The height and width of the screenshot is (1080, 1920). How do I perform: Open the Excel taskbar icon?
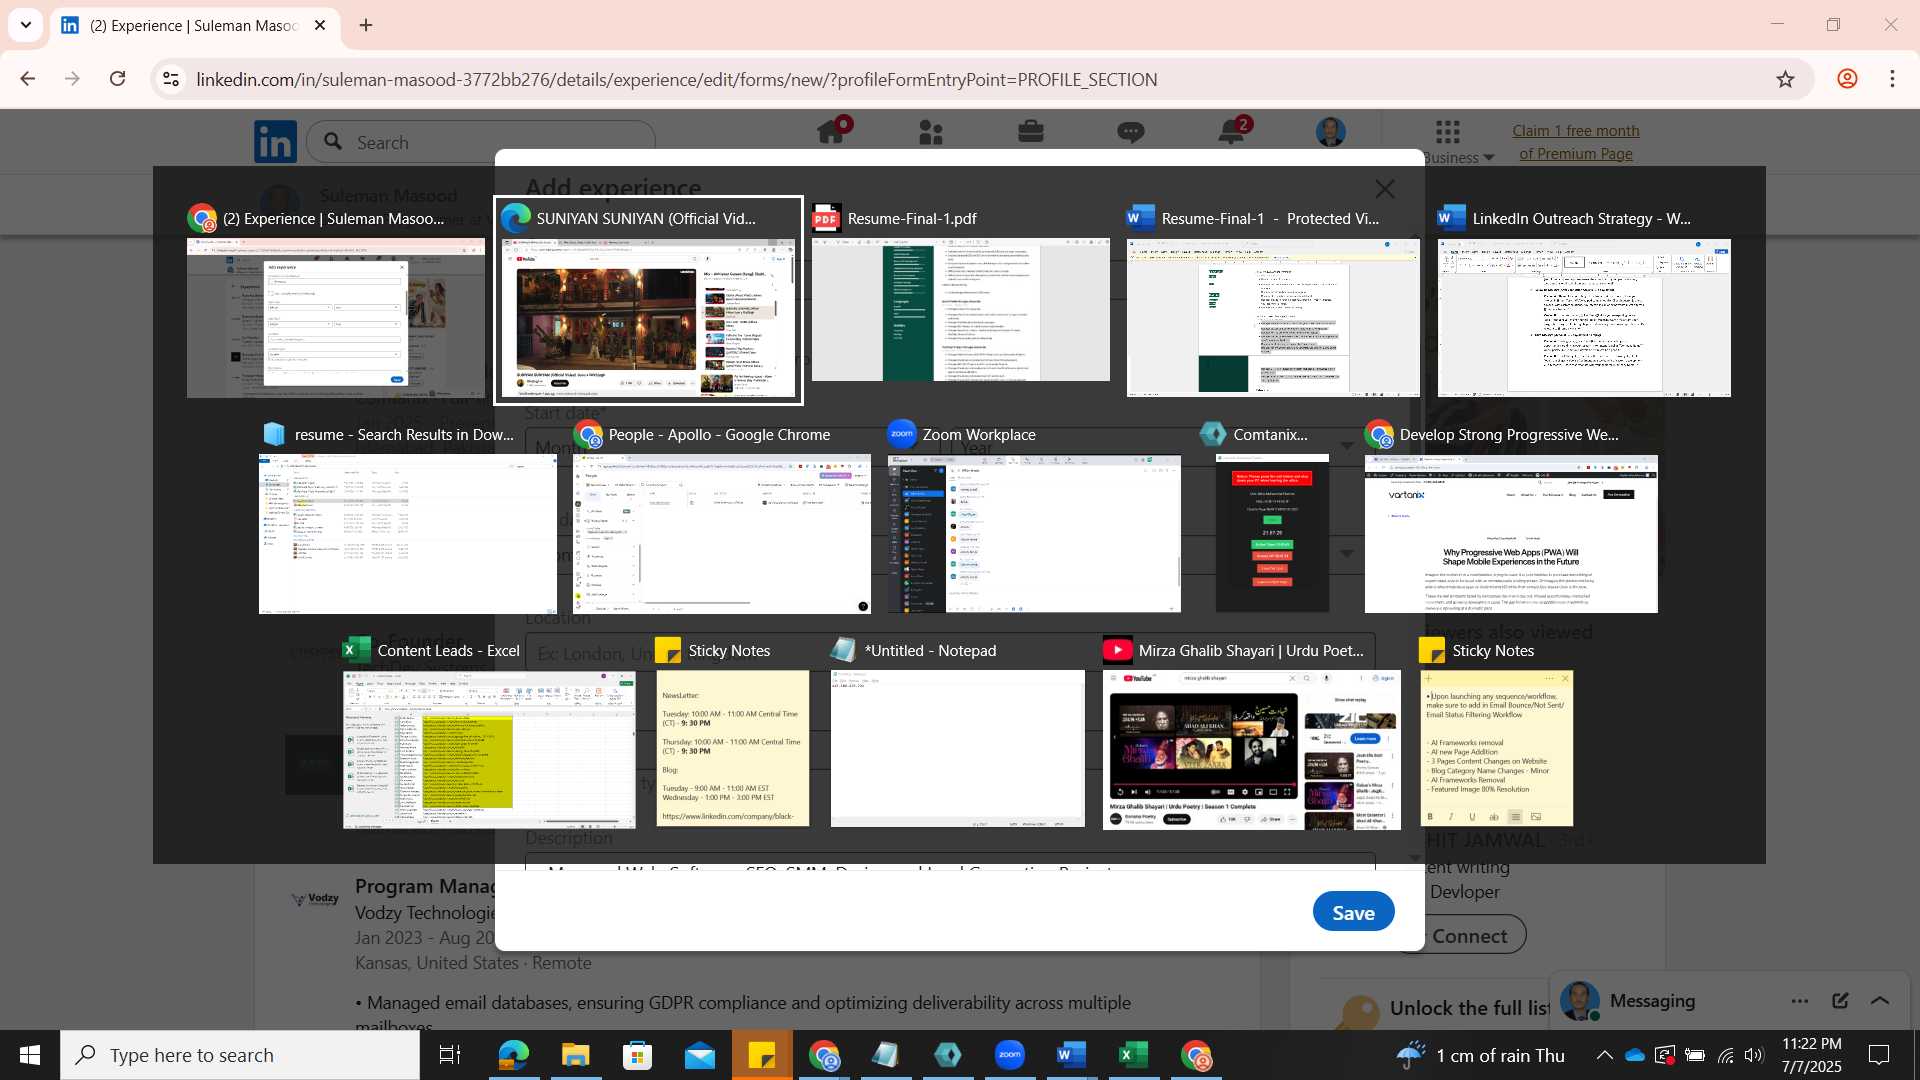point(1133,1055)
